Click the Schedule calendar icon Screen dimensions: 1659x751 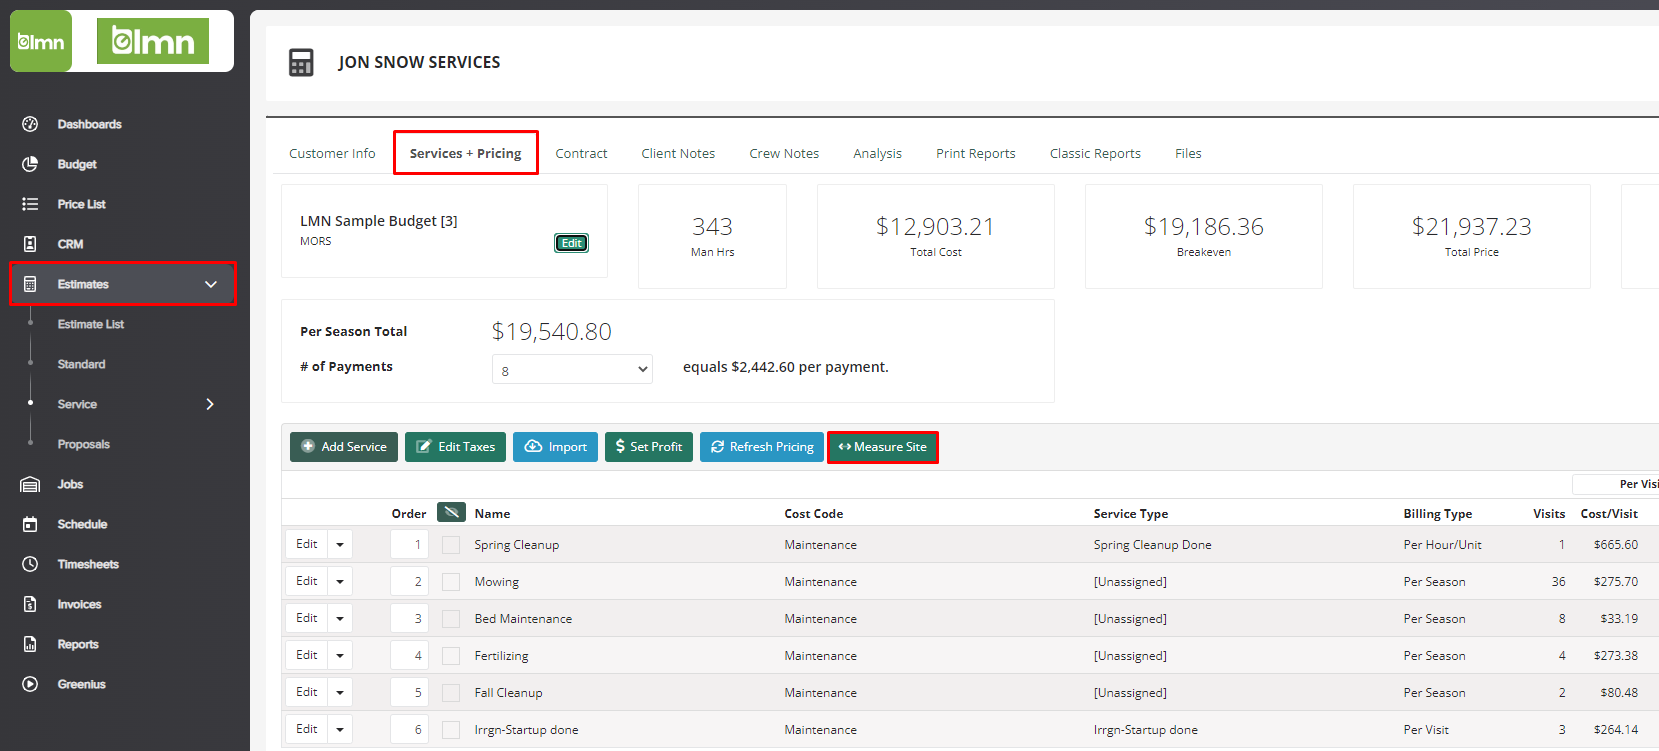(30, 524)
